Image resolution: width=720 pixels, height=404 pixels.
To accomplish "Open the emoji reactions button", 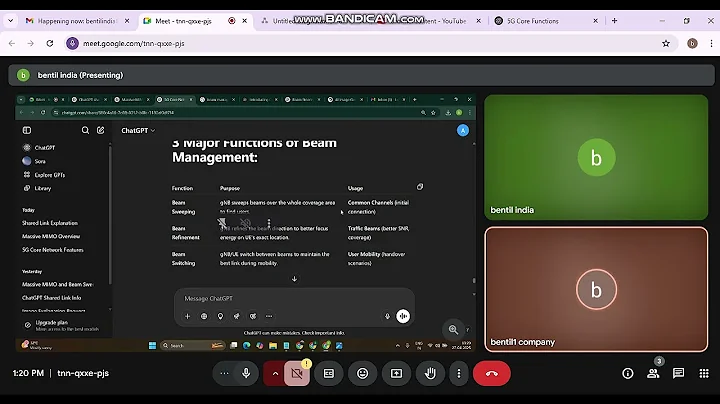I will tap(363, 373).
